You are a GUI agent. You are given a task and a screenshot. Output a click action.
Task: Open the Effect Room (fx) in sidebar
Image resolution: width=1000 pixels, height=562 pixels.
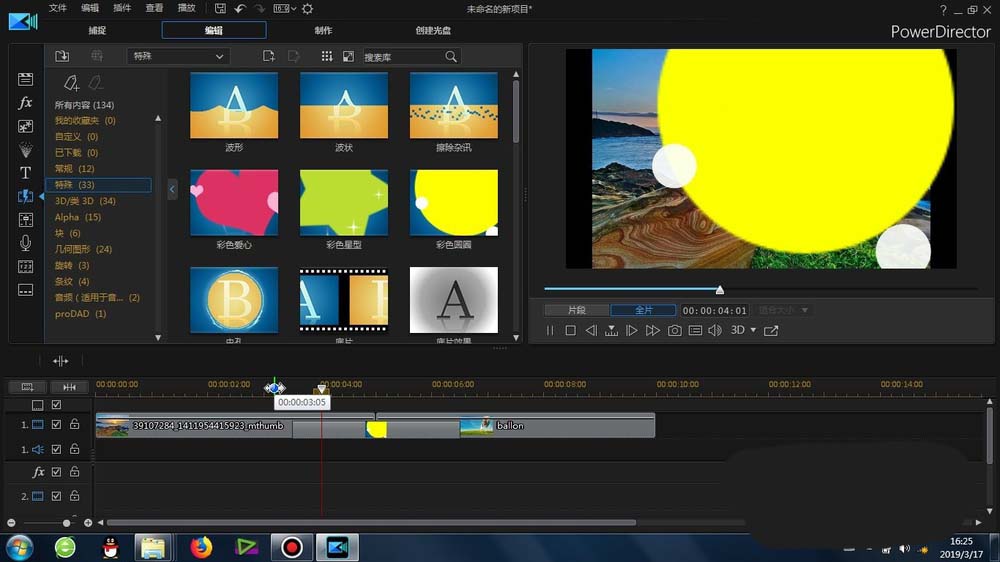[26, 103]
